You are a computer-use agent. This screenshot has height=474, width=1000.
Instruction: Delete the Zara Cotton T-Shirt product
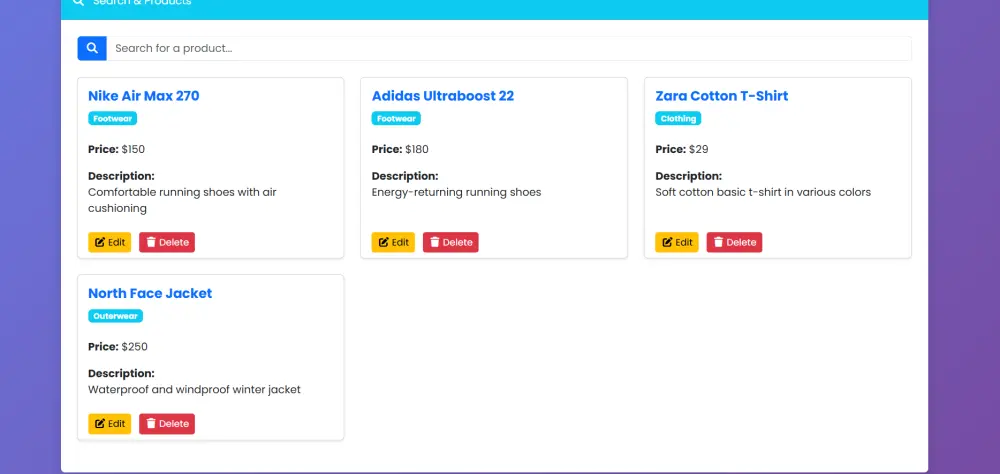click(x=734, y=242)
